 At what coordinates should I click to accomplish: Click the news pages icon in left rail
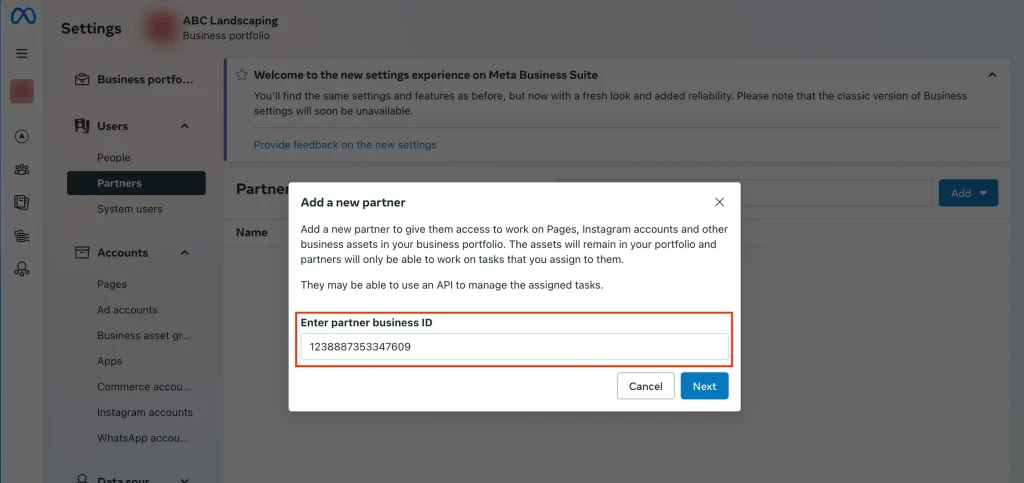click(22, 203)
